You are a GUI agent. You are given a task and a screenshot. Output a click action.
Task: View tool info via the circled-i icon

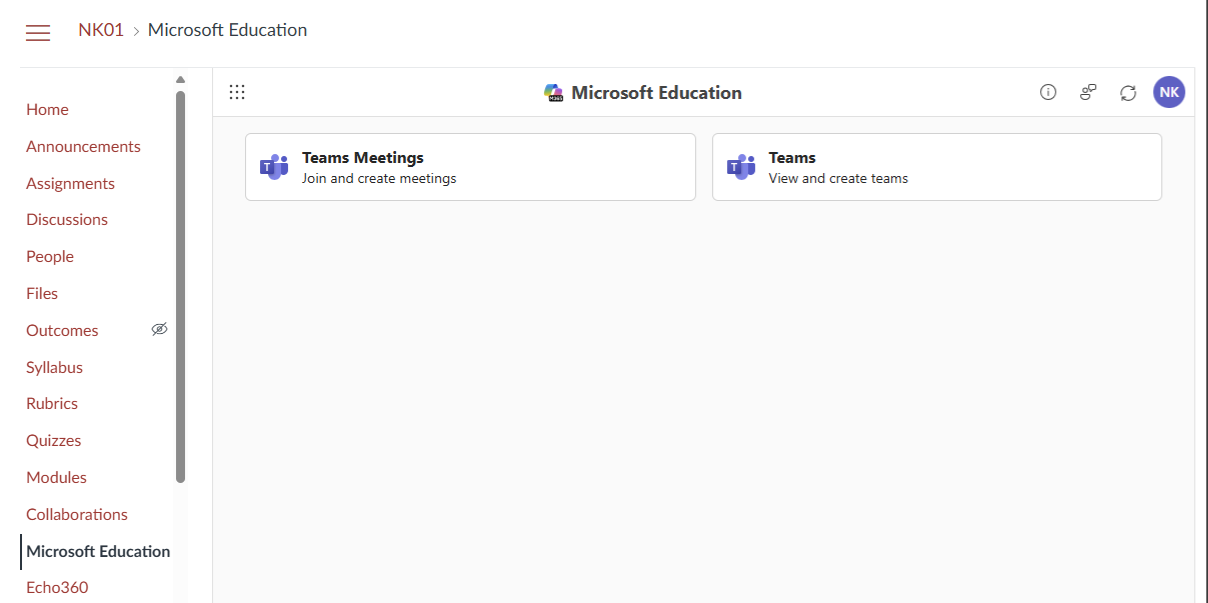(1047, 91)
